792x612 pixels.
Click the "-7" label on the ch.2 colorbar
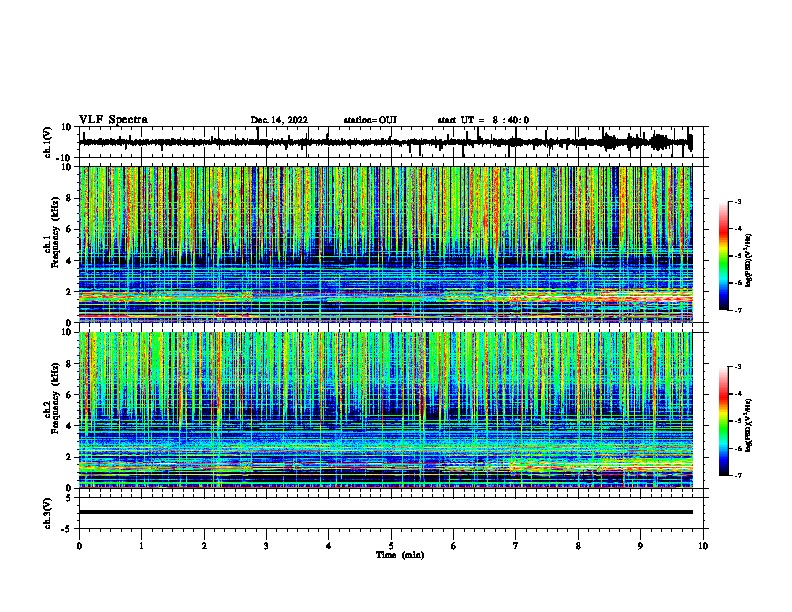[737, 476]
